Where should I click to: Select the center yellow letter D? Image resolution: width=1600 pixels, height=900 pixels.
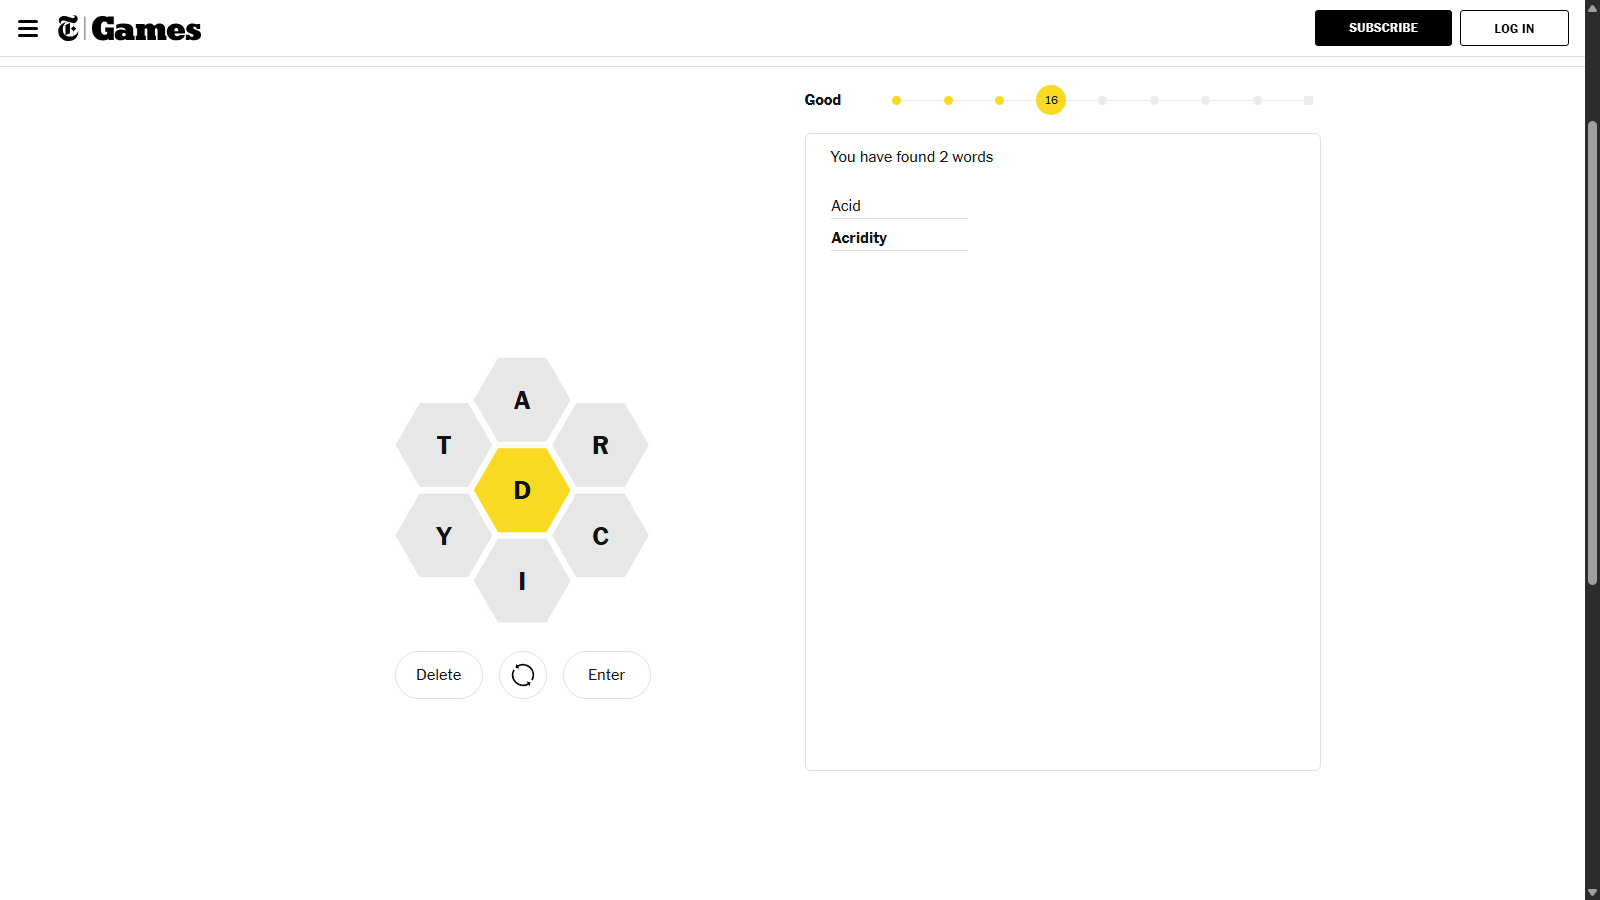coord(522,490)
